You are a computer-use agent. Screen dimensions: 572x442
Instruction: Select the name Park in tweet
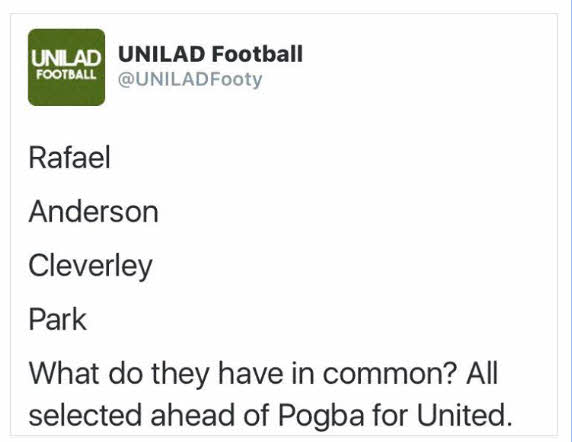click(x=58, y=319)
